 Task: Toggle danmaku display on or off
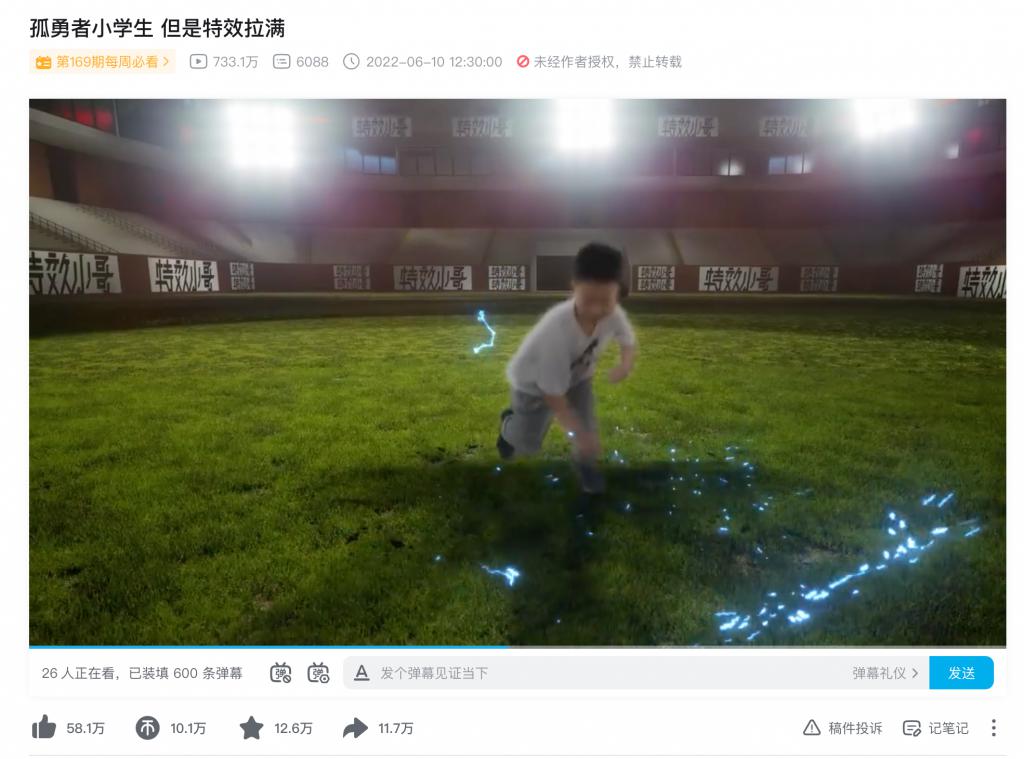coord(281,673)
